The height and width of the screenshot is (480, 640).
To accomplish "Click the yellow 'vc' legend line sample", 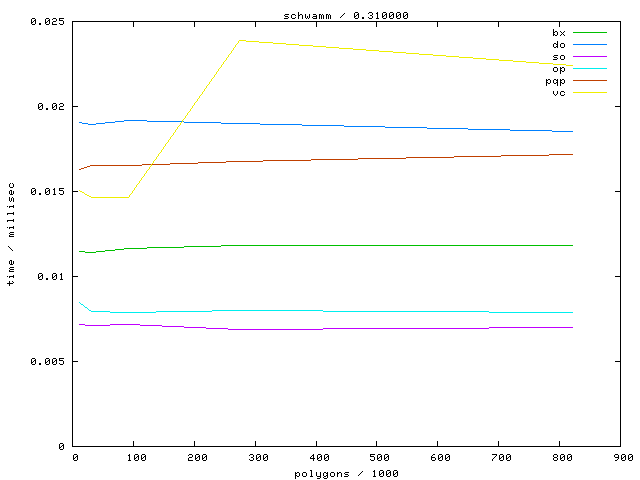I will point(590,93).
